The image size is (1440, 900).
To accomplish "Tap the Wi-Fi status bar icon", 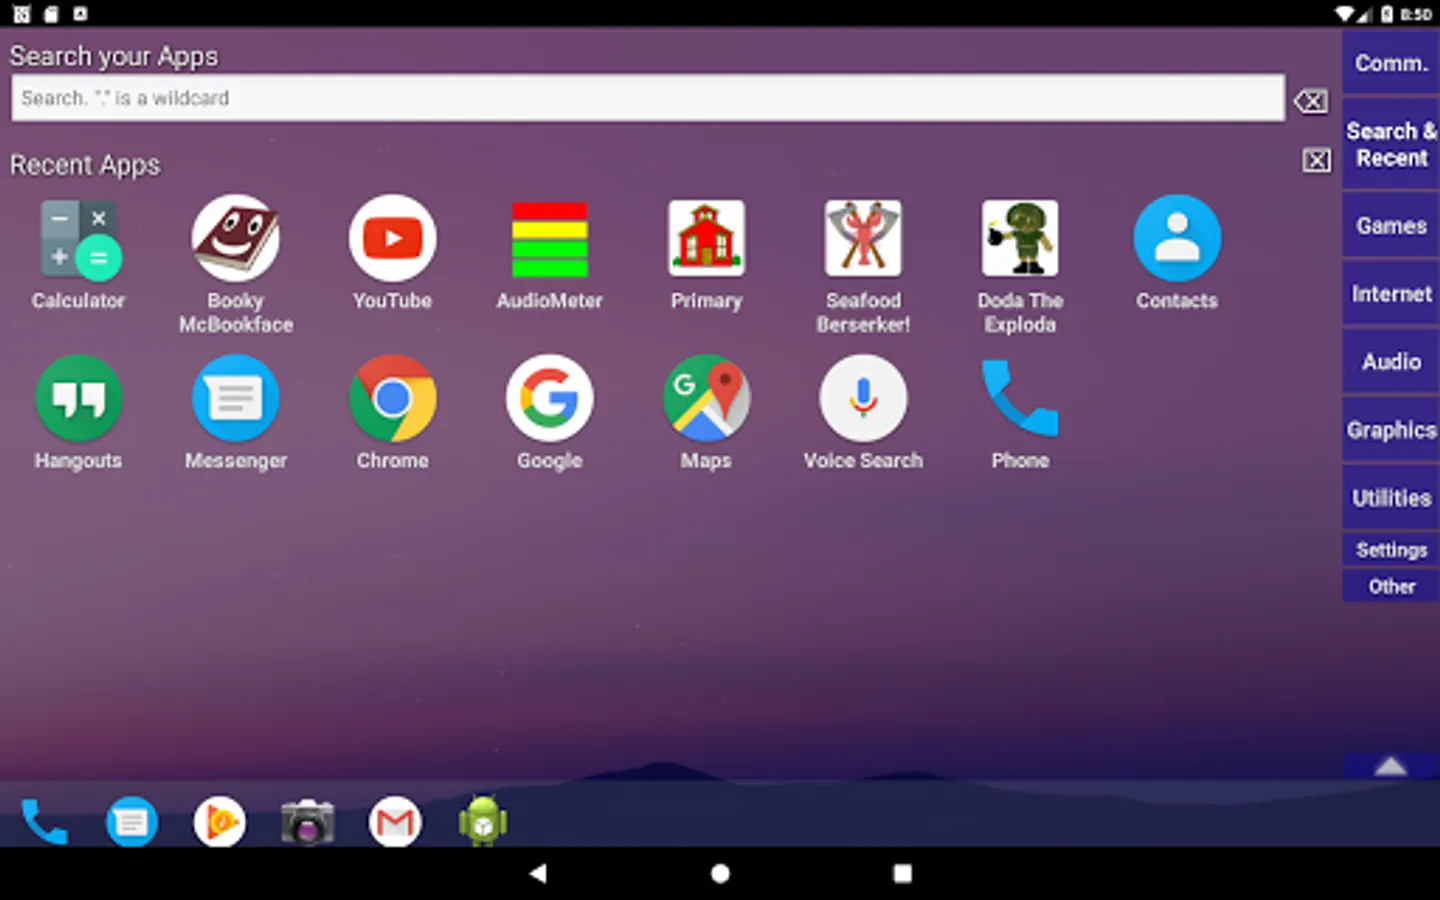I will coord(1345,14).
